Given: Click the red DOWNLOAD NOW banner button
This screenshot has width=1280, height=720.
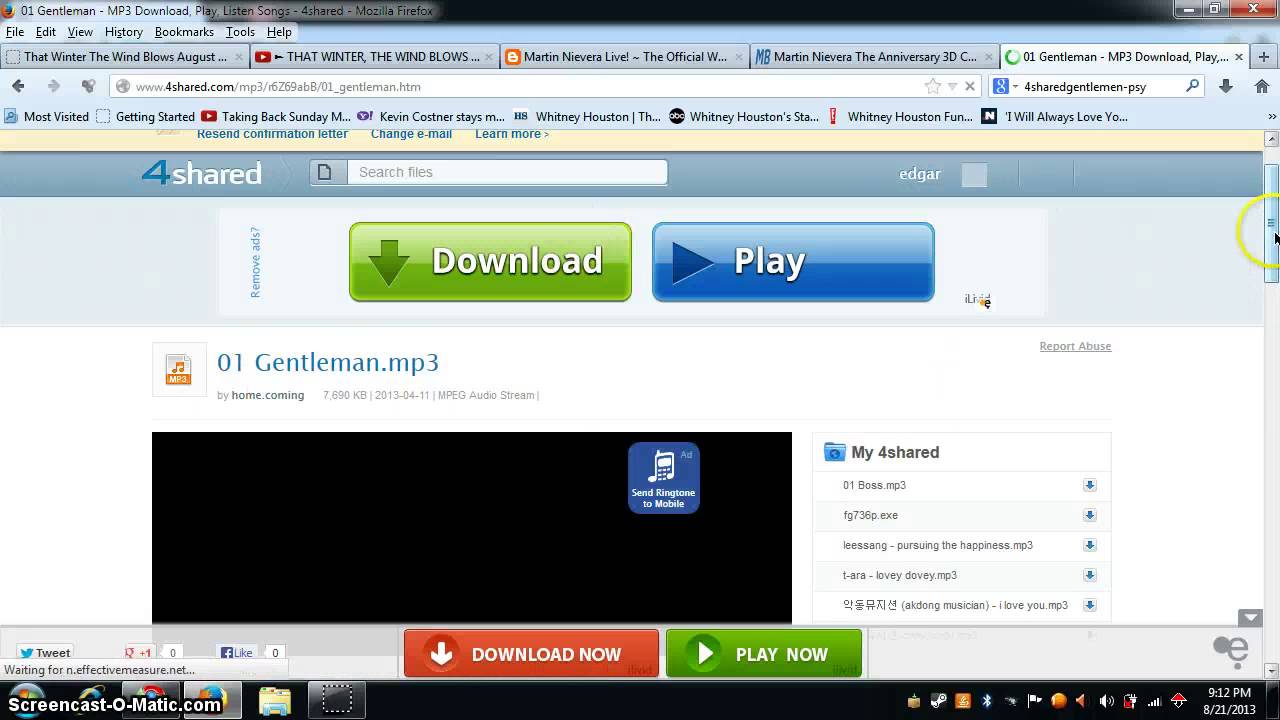Looking at the screenshot, I should pyautogui.click(x=531, y=654).
